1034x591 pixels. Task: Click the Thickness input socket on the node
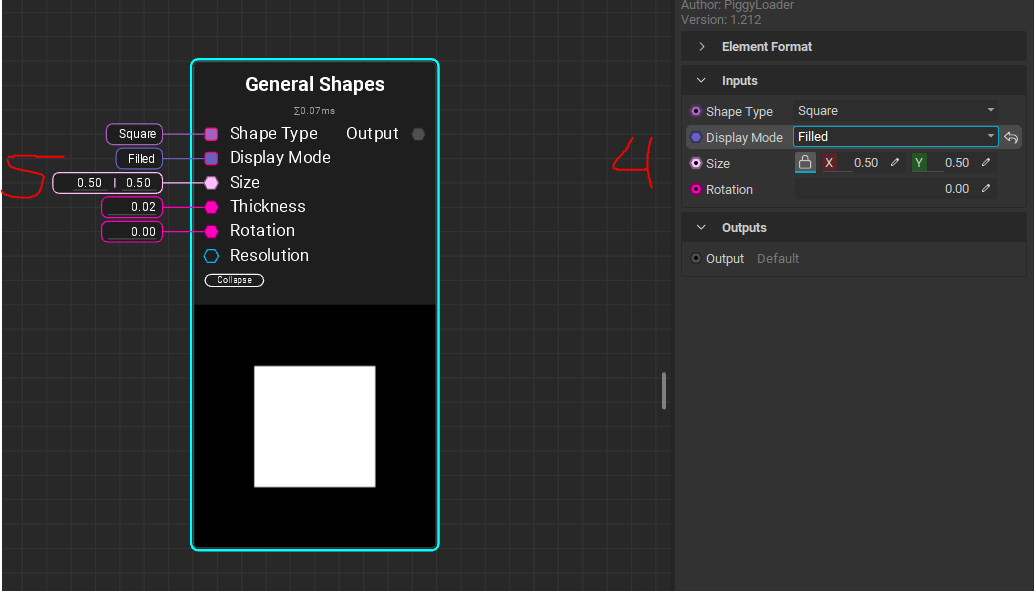(x=212, y=207)
